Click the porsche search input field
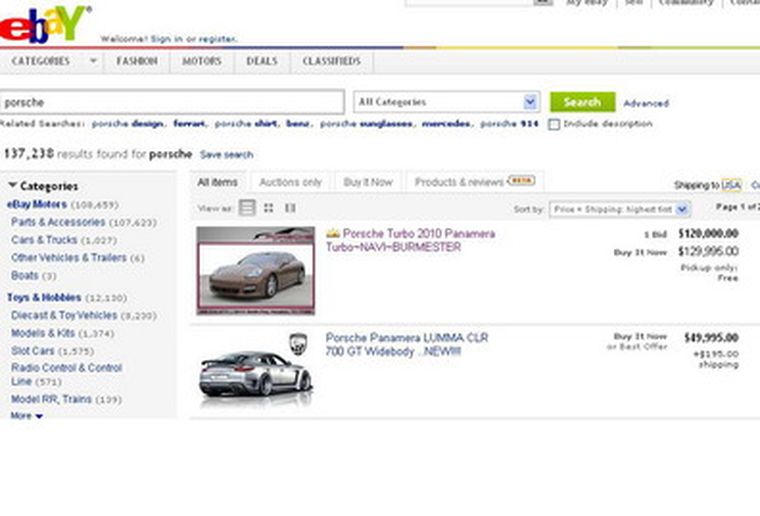Image resolution: width=760 pixels, height=516 pixels. (x=172, y=102)
